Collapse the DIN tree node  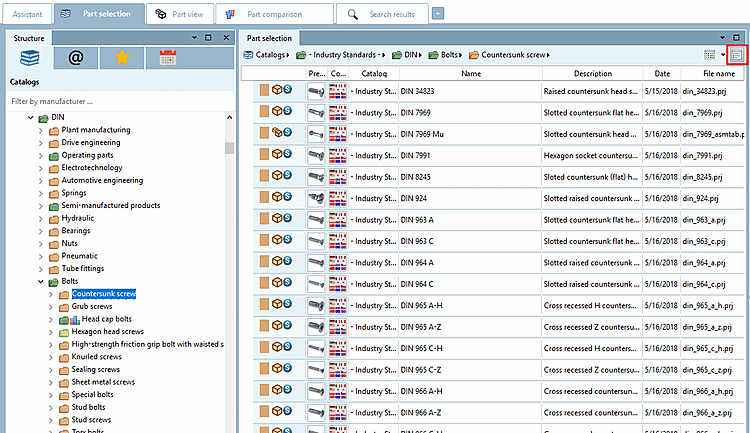point(31,117)
